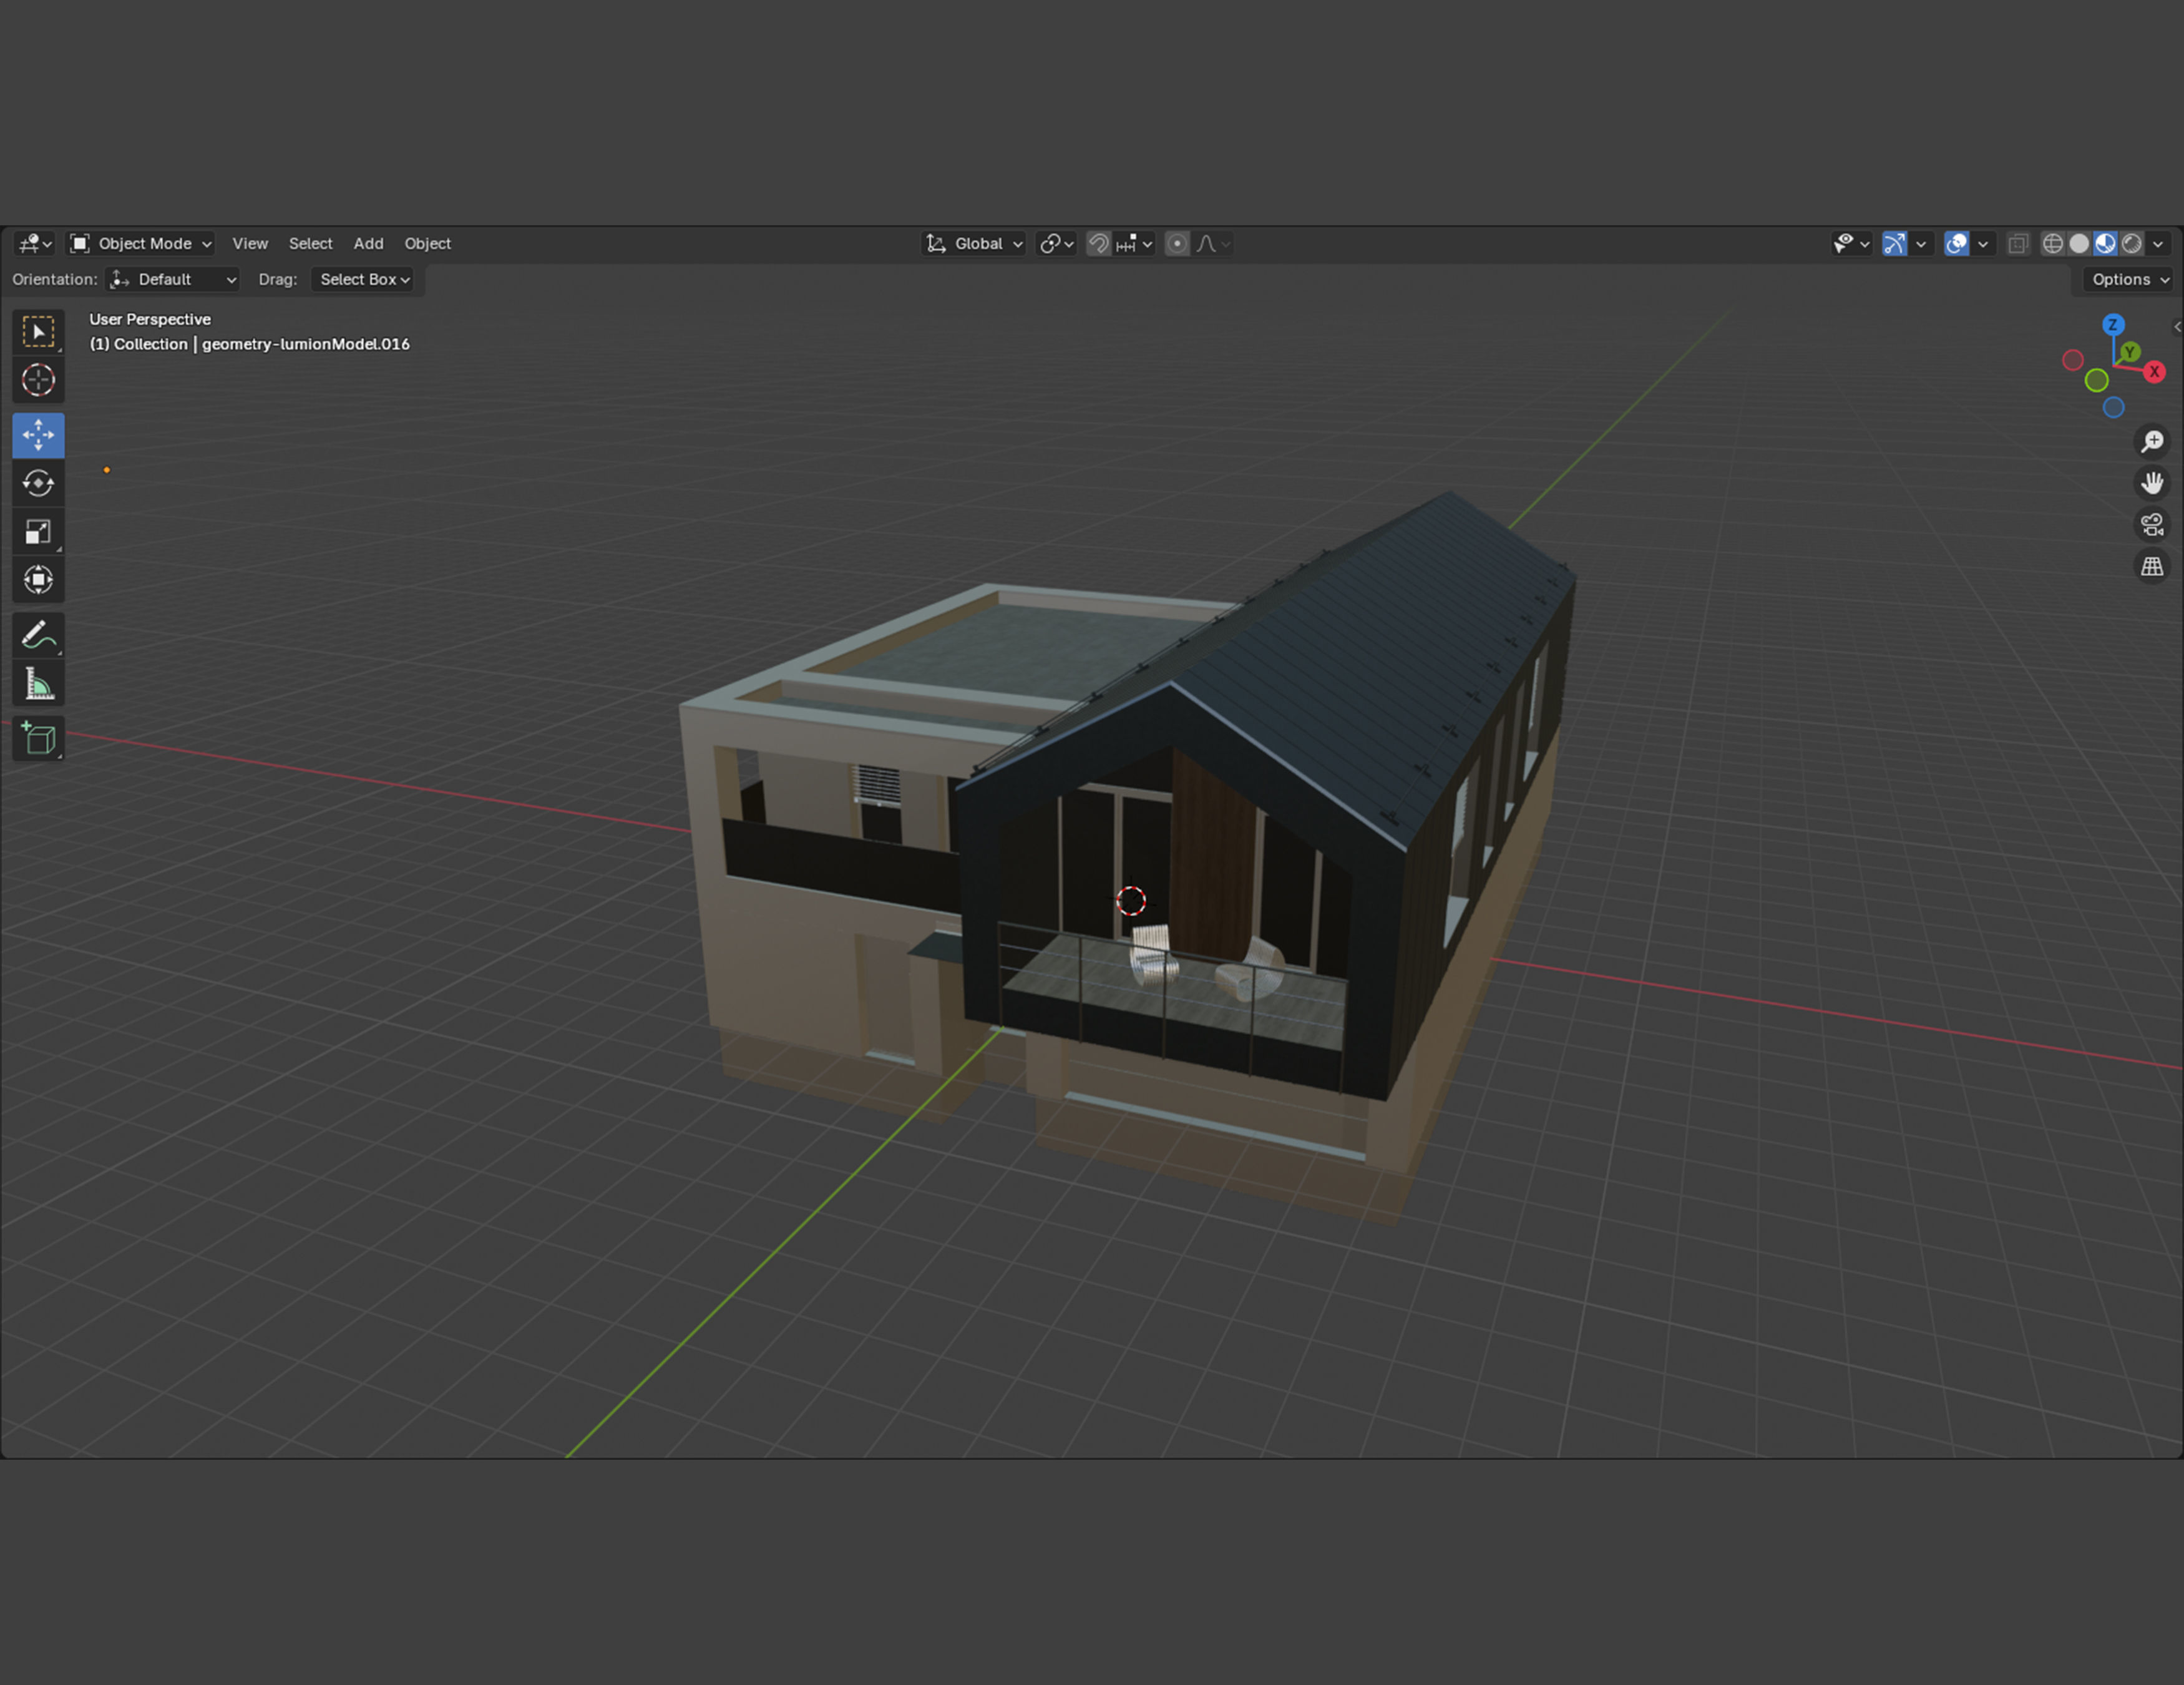The image size is (2184, 1685).
Task: Switch to Material Preview shading
Action: pos(2105,244)
